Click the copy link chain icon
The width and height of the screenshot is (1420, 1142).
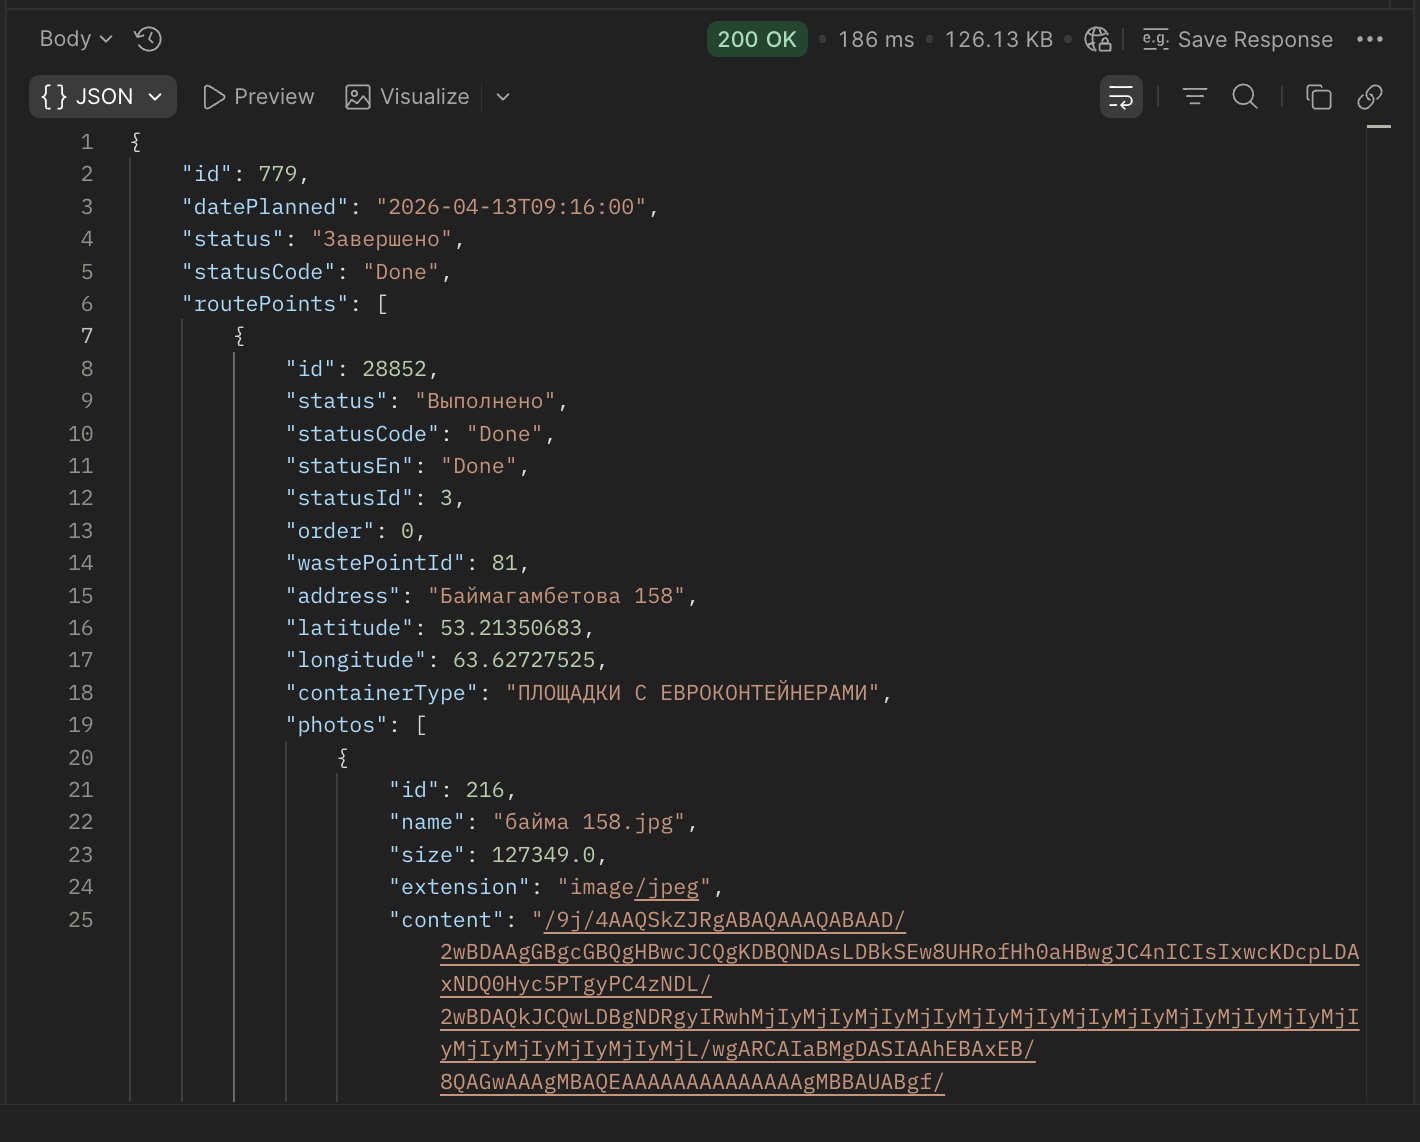pyautogui.click(x=1370, y=97)
